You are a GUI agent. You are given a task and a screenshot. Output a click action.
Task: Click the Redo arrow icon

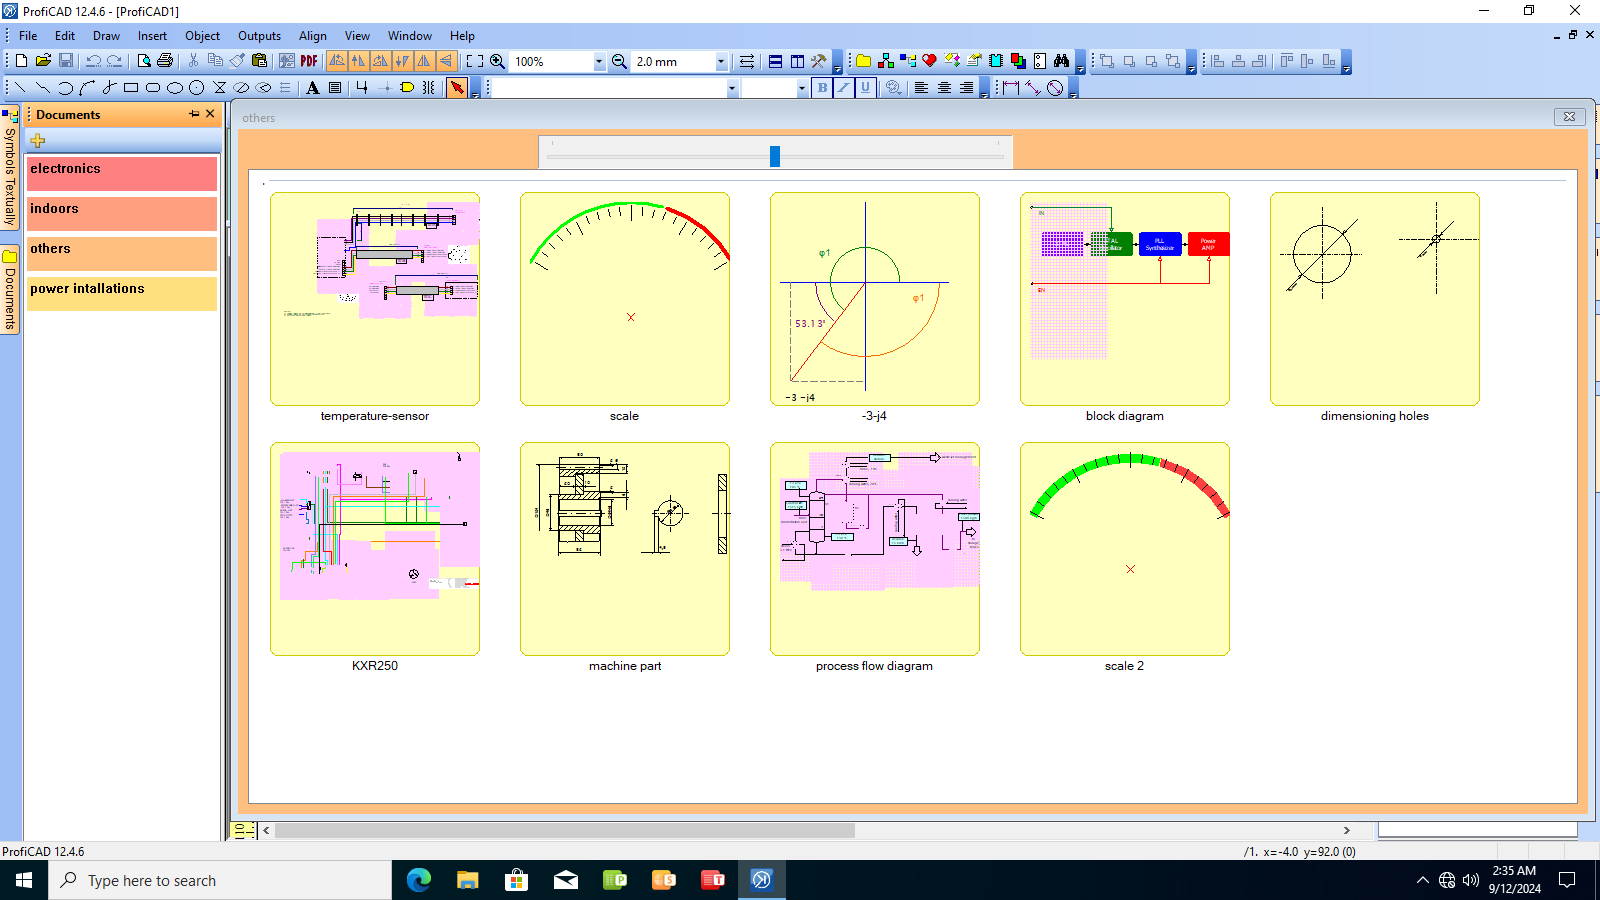115,61
